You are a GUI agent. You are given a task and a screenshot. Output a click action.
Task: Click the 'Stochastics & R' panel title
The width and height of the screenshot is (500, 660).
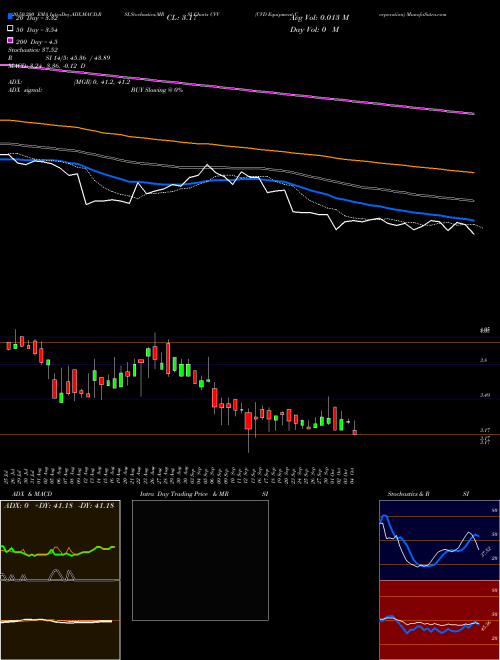point(409,494)
